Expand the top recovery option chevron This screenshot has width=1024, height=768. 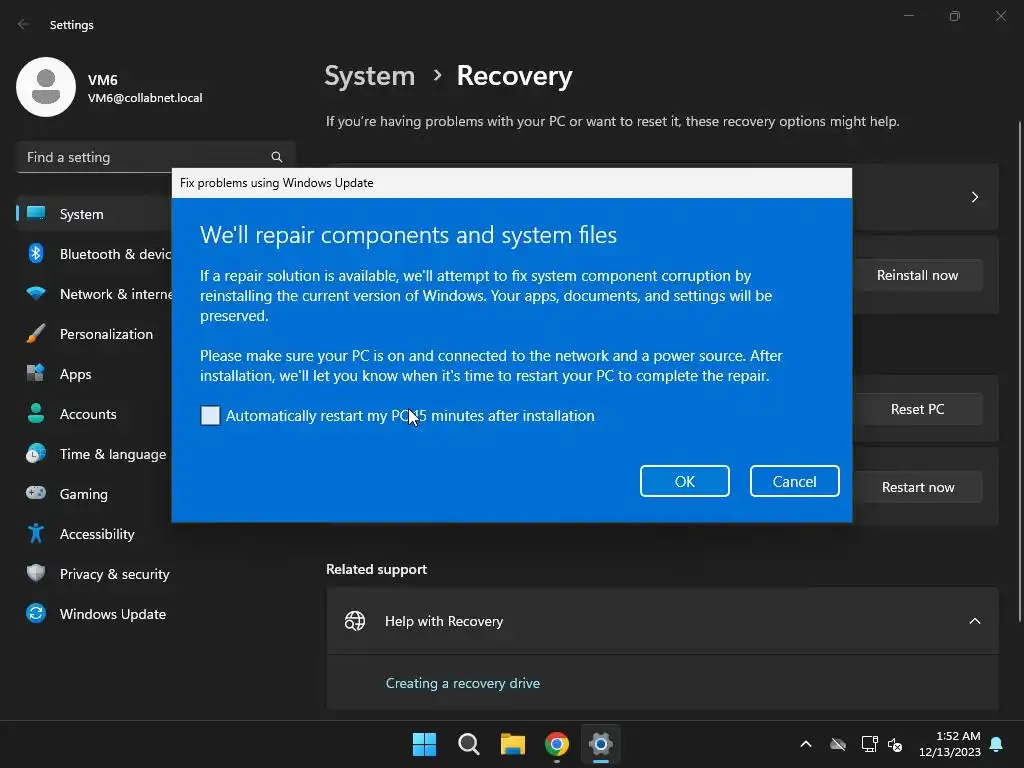coord(974,197)
